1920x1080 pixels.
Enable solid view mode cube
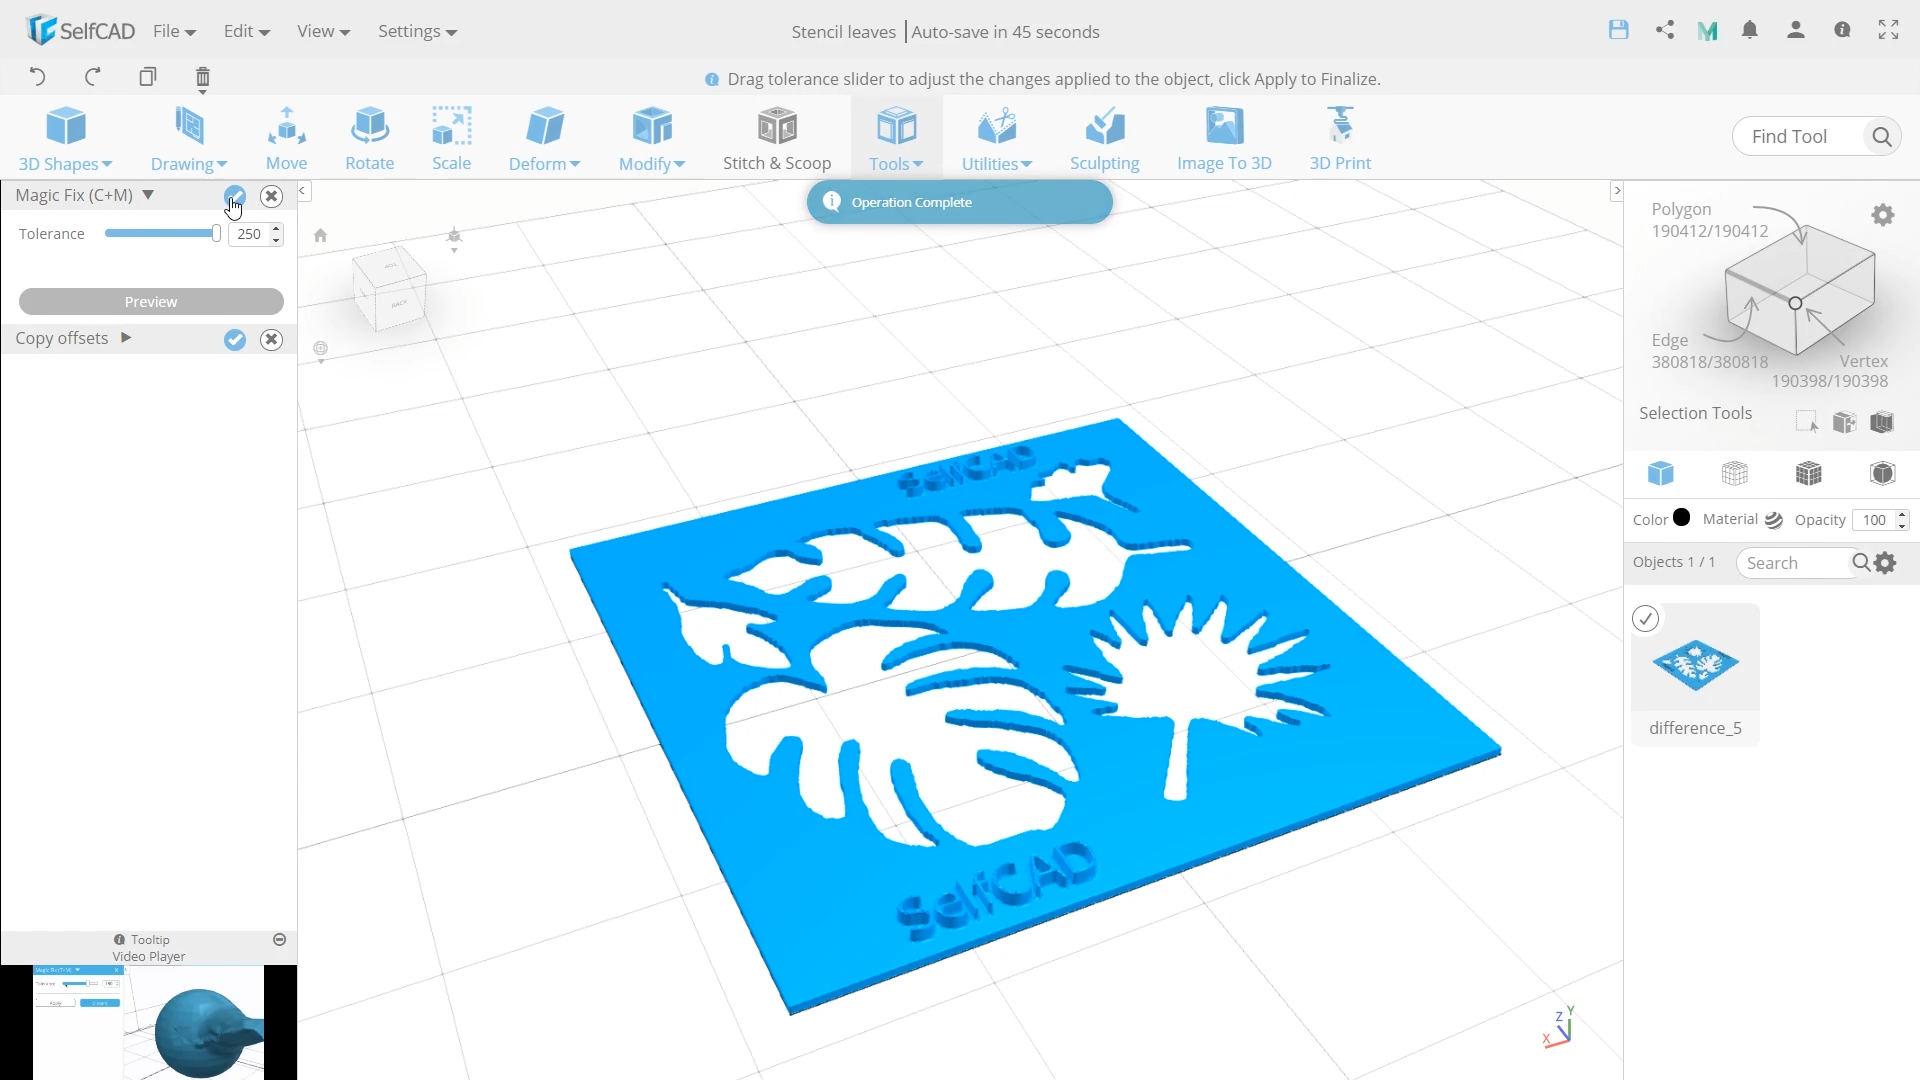[x=1661, y=473]
